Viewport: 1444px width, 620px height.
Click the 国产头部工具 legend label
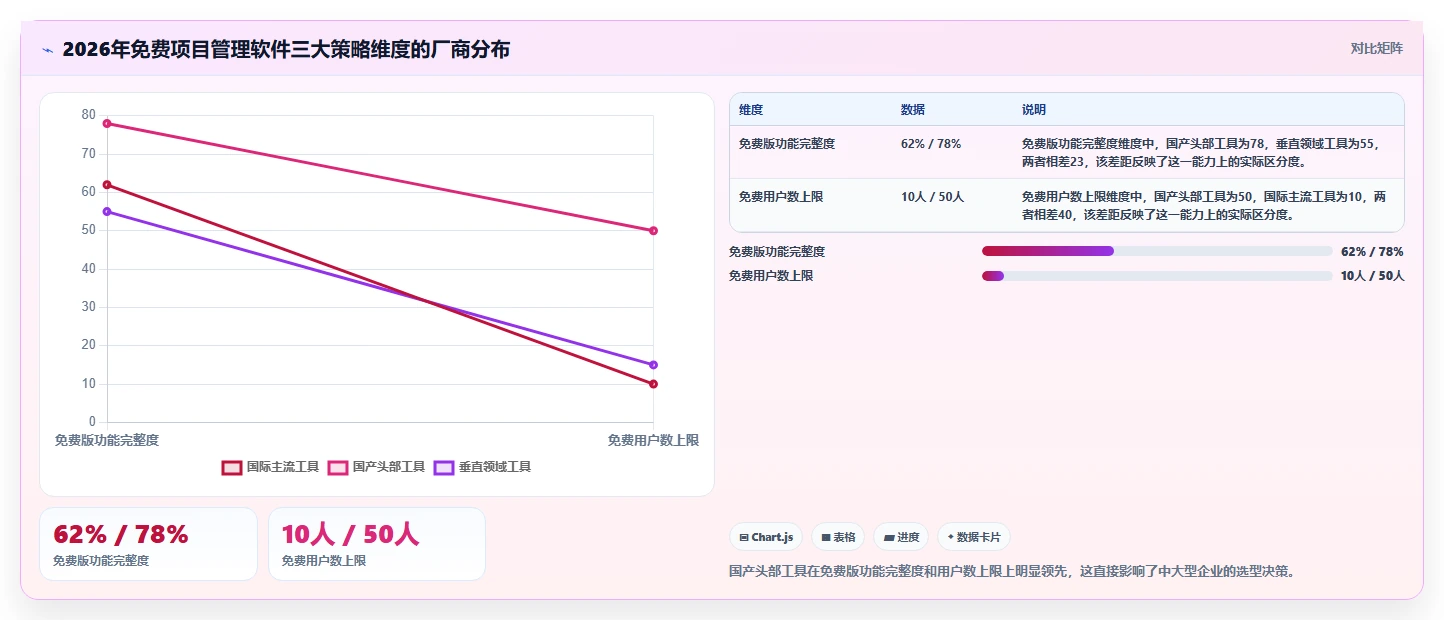[x=389, y=467]
